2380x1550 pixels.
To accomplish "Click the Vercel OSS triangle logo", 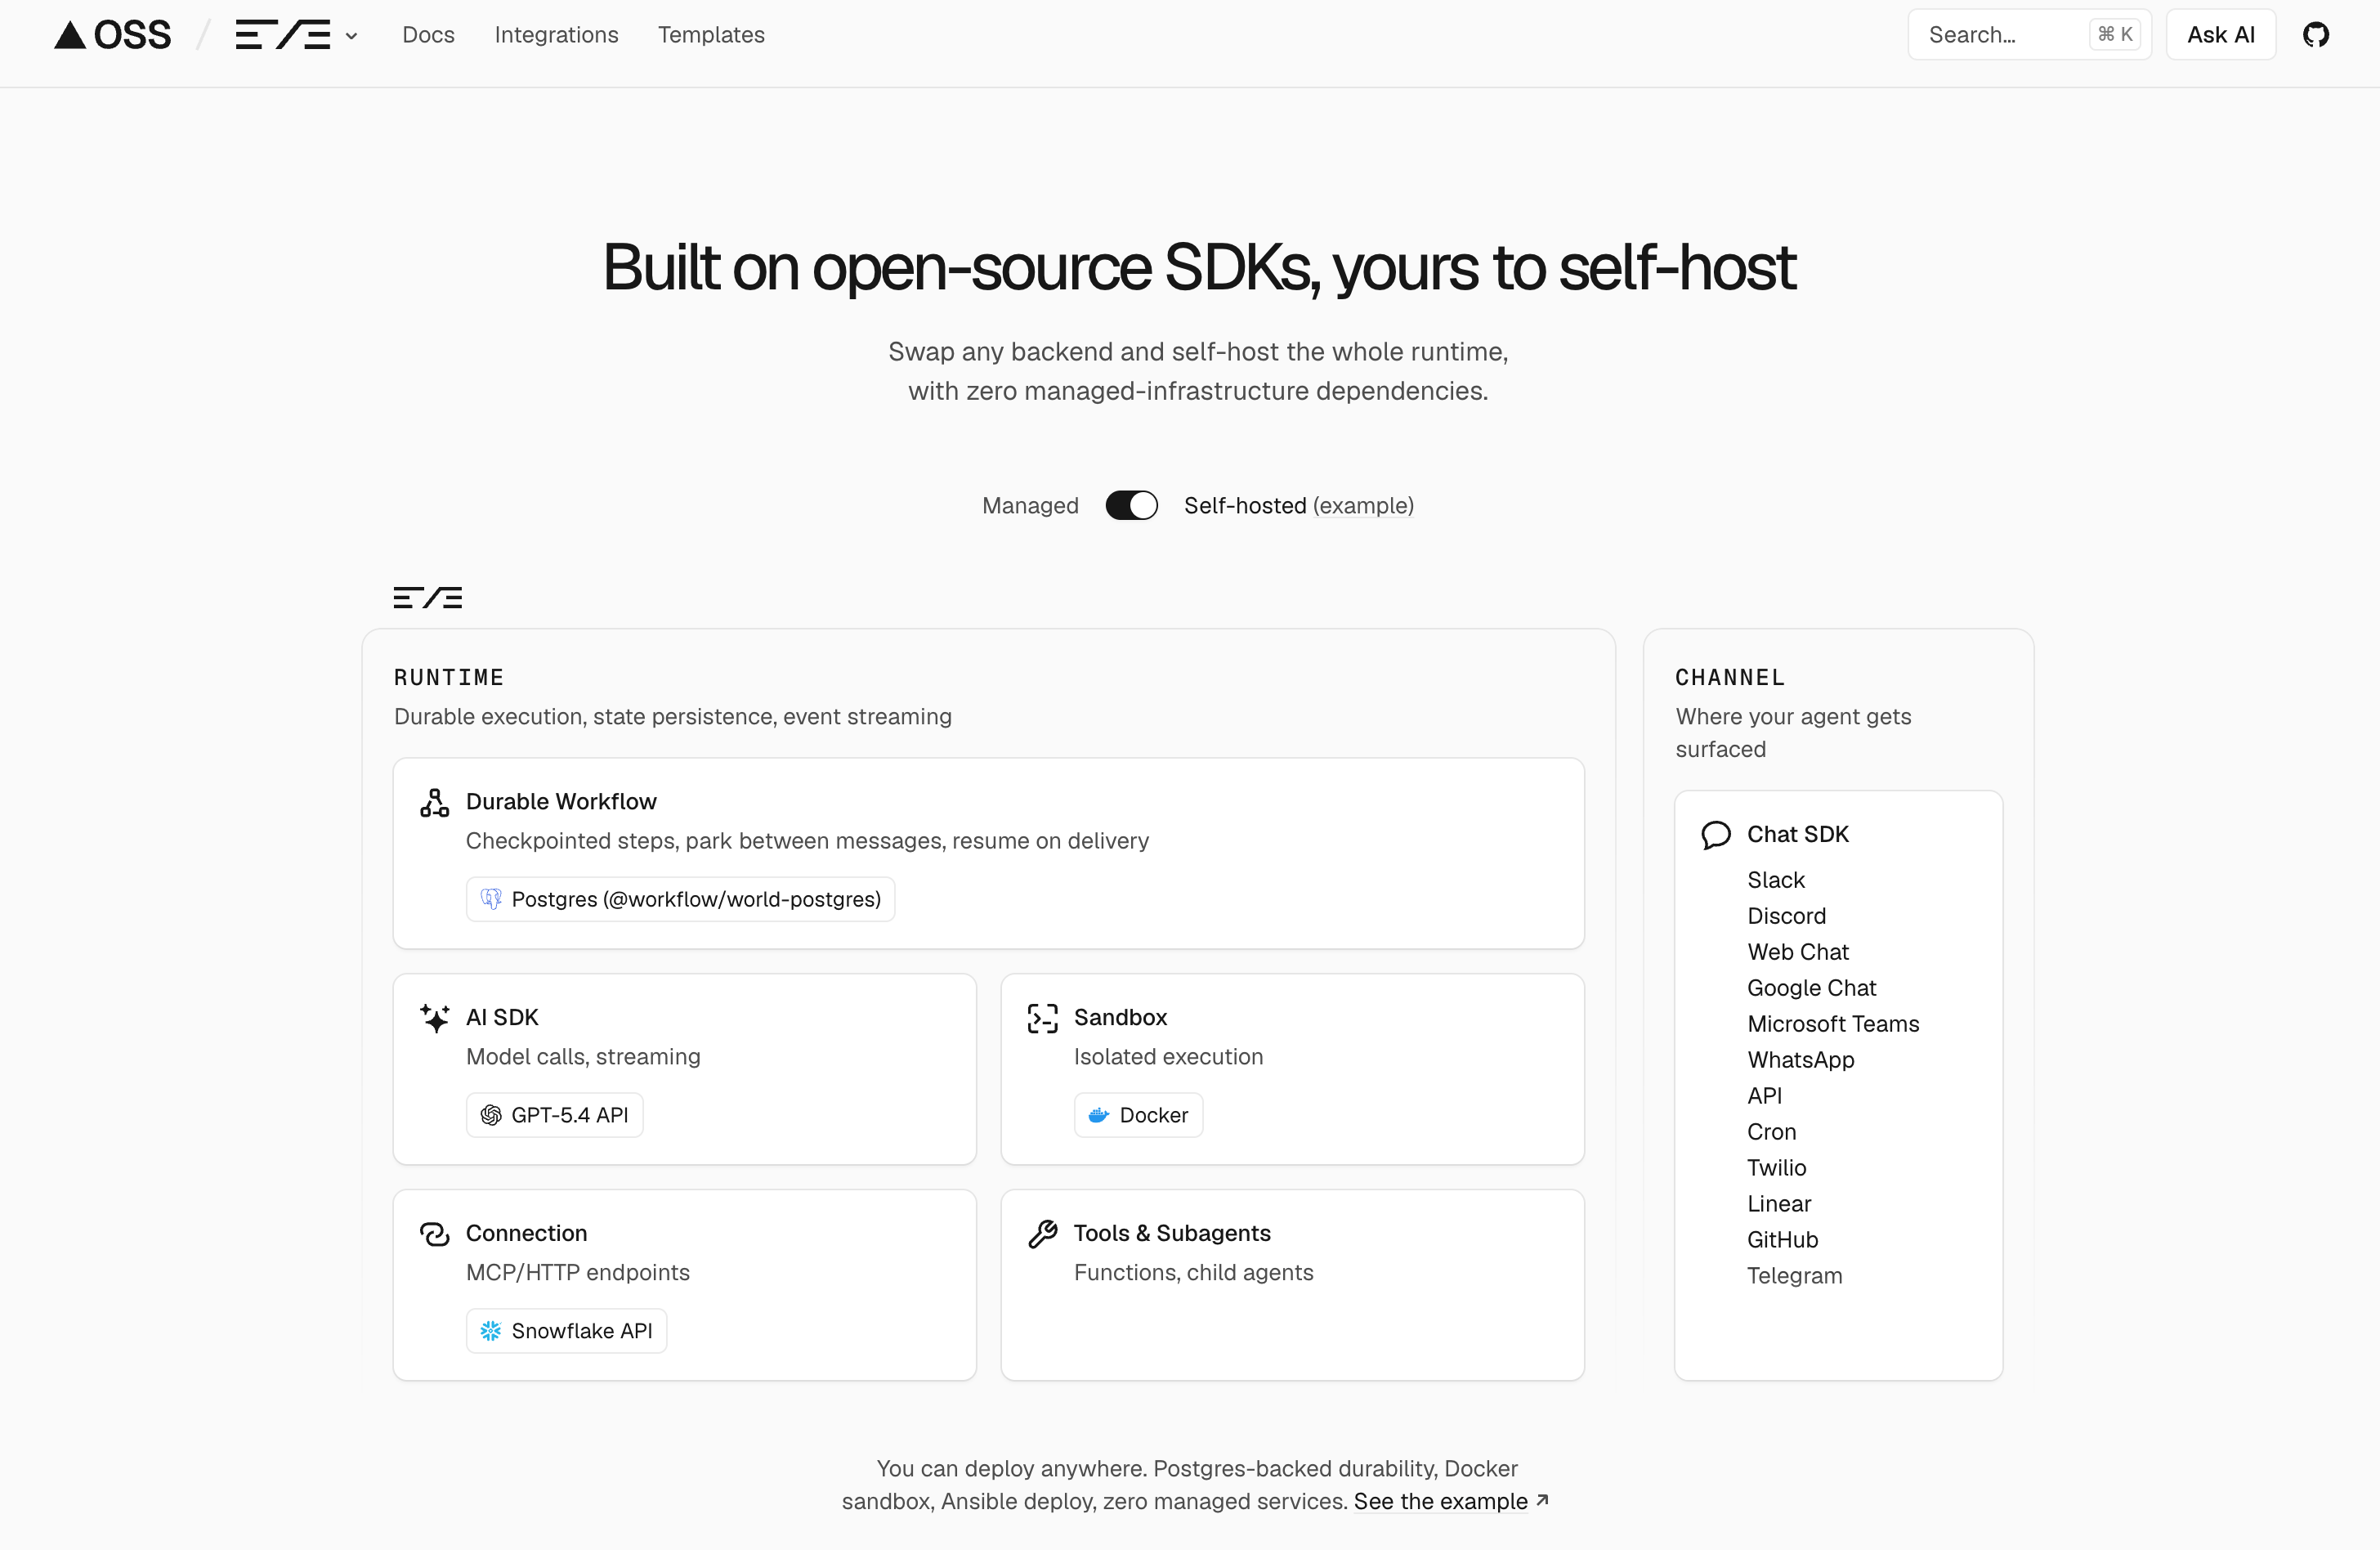I will click(x=112, y=35).
